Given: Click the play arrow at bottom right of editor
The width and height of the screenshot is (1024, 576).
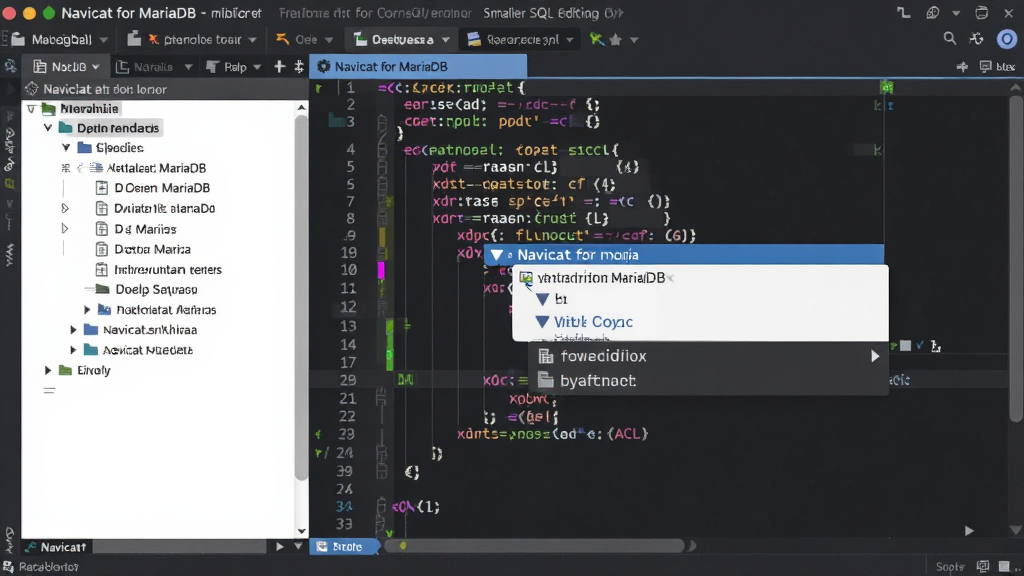Looking at the screenshot, I should [x=969, y=531].
